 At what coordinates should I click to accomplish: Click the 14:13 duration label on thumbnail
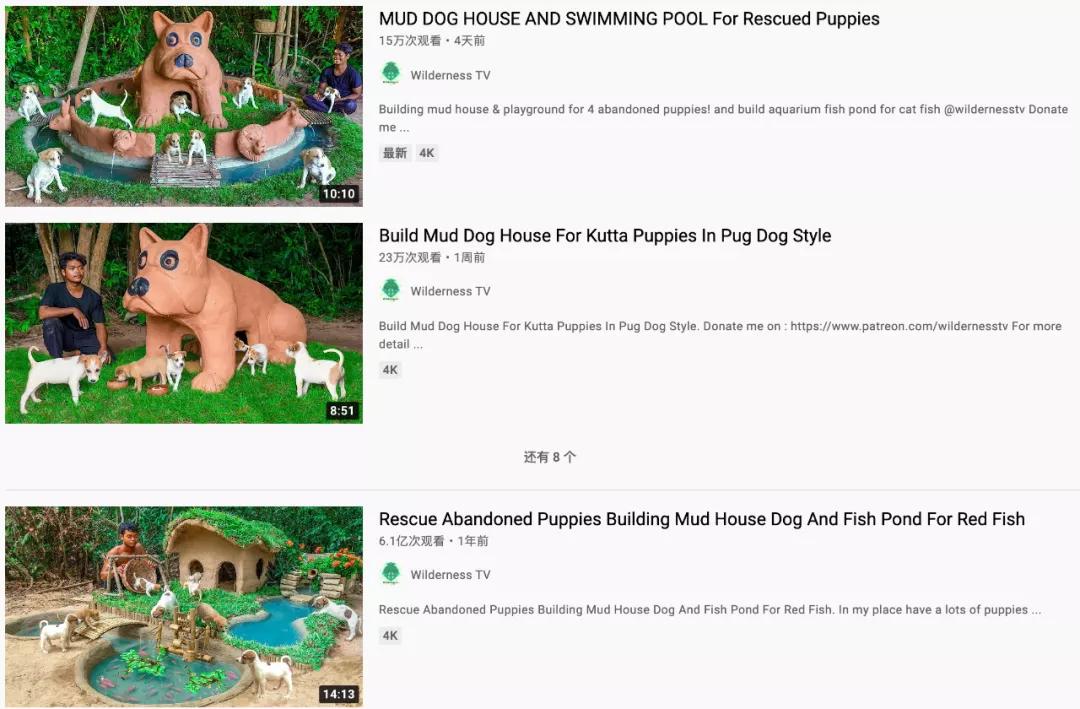339,694
